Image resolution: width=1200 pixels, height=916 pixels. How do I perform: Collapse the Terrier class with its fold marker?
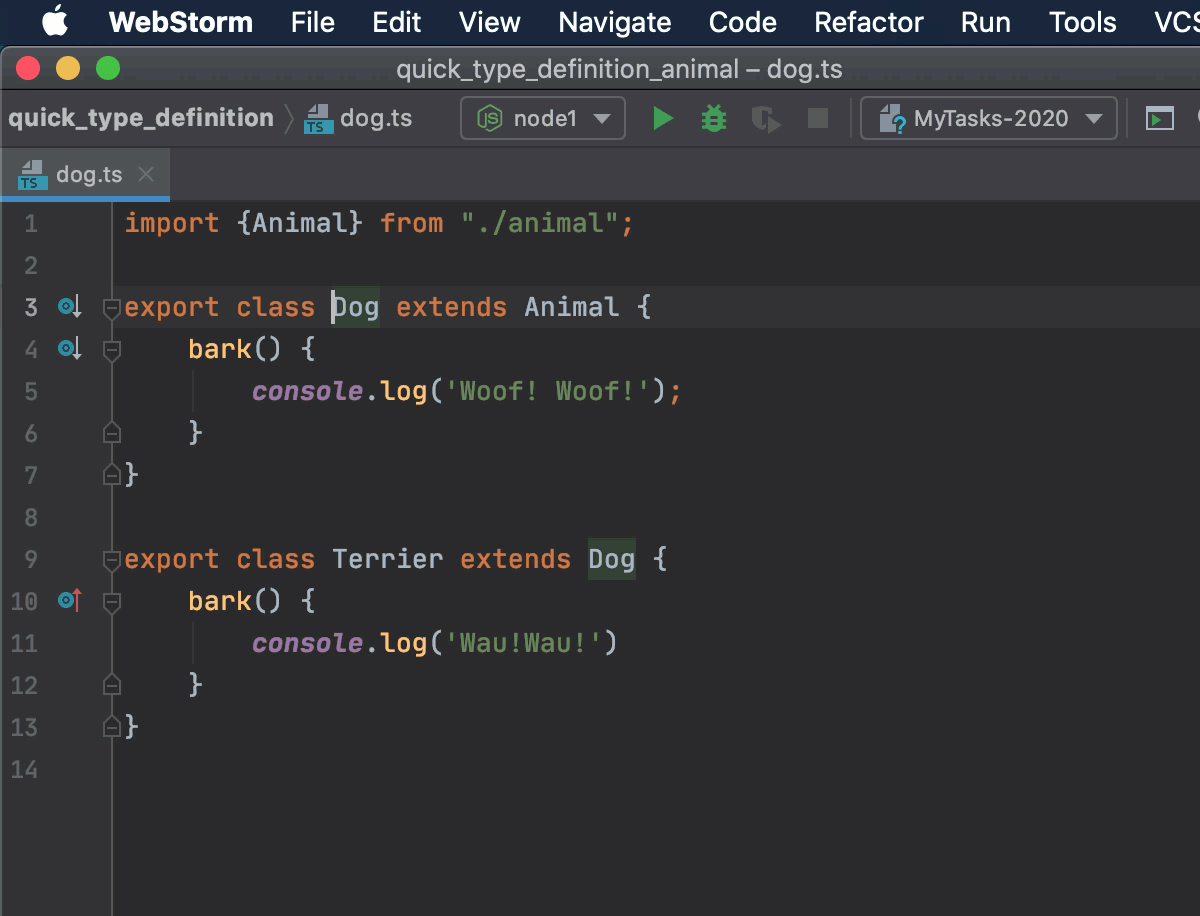(110, 559)
